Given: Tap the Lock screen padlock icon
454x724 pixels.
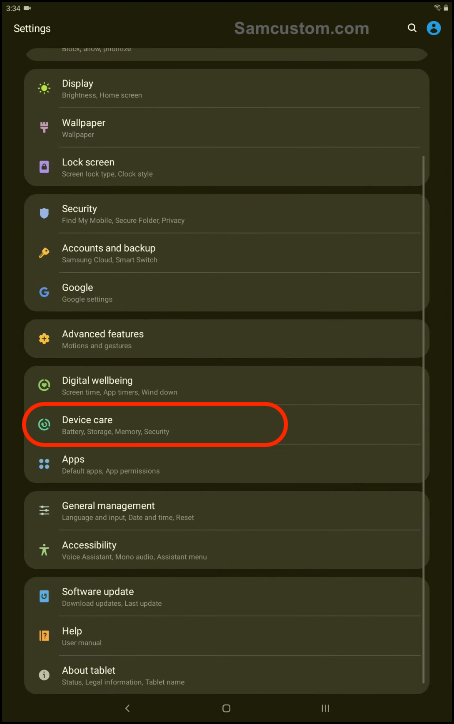Looking at the screenshot, I should click(x=44, y=167).
